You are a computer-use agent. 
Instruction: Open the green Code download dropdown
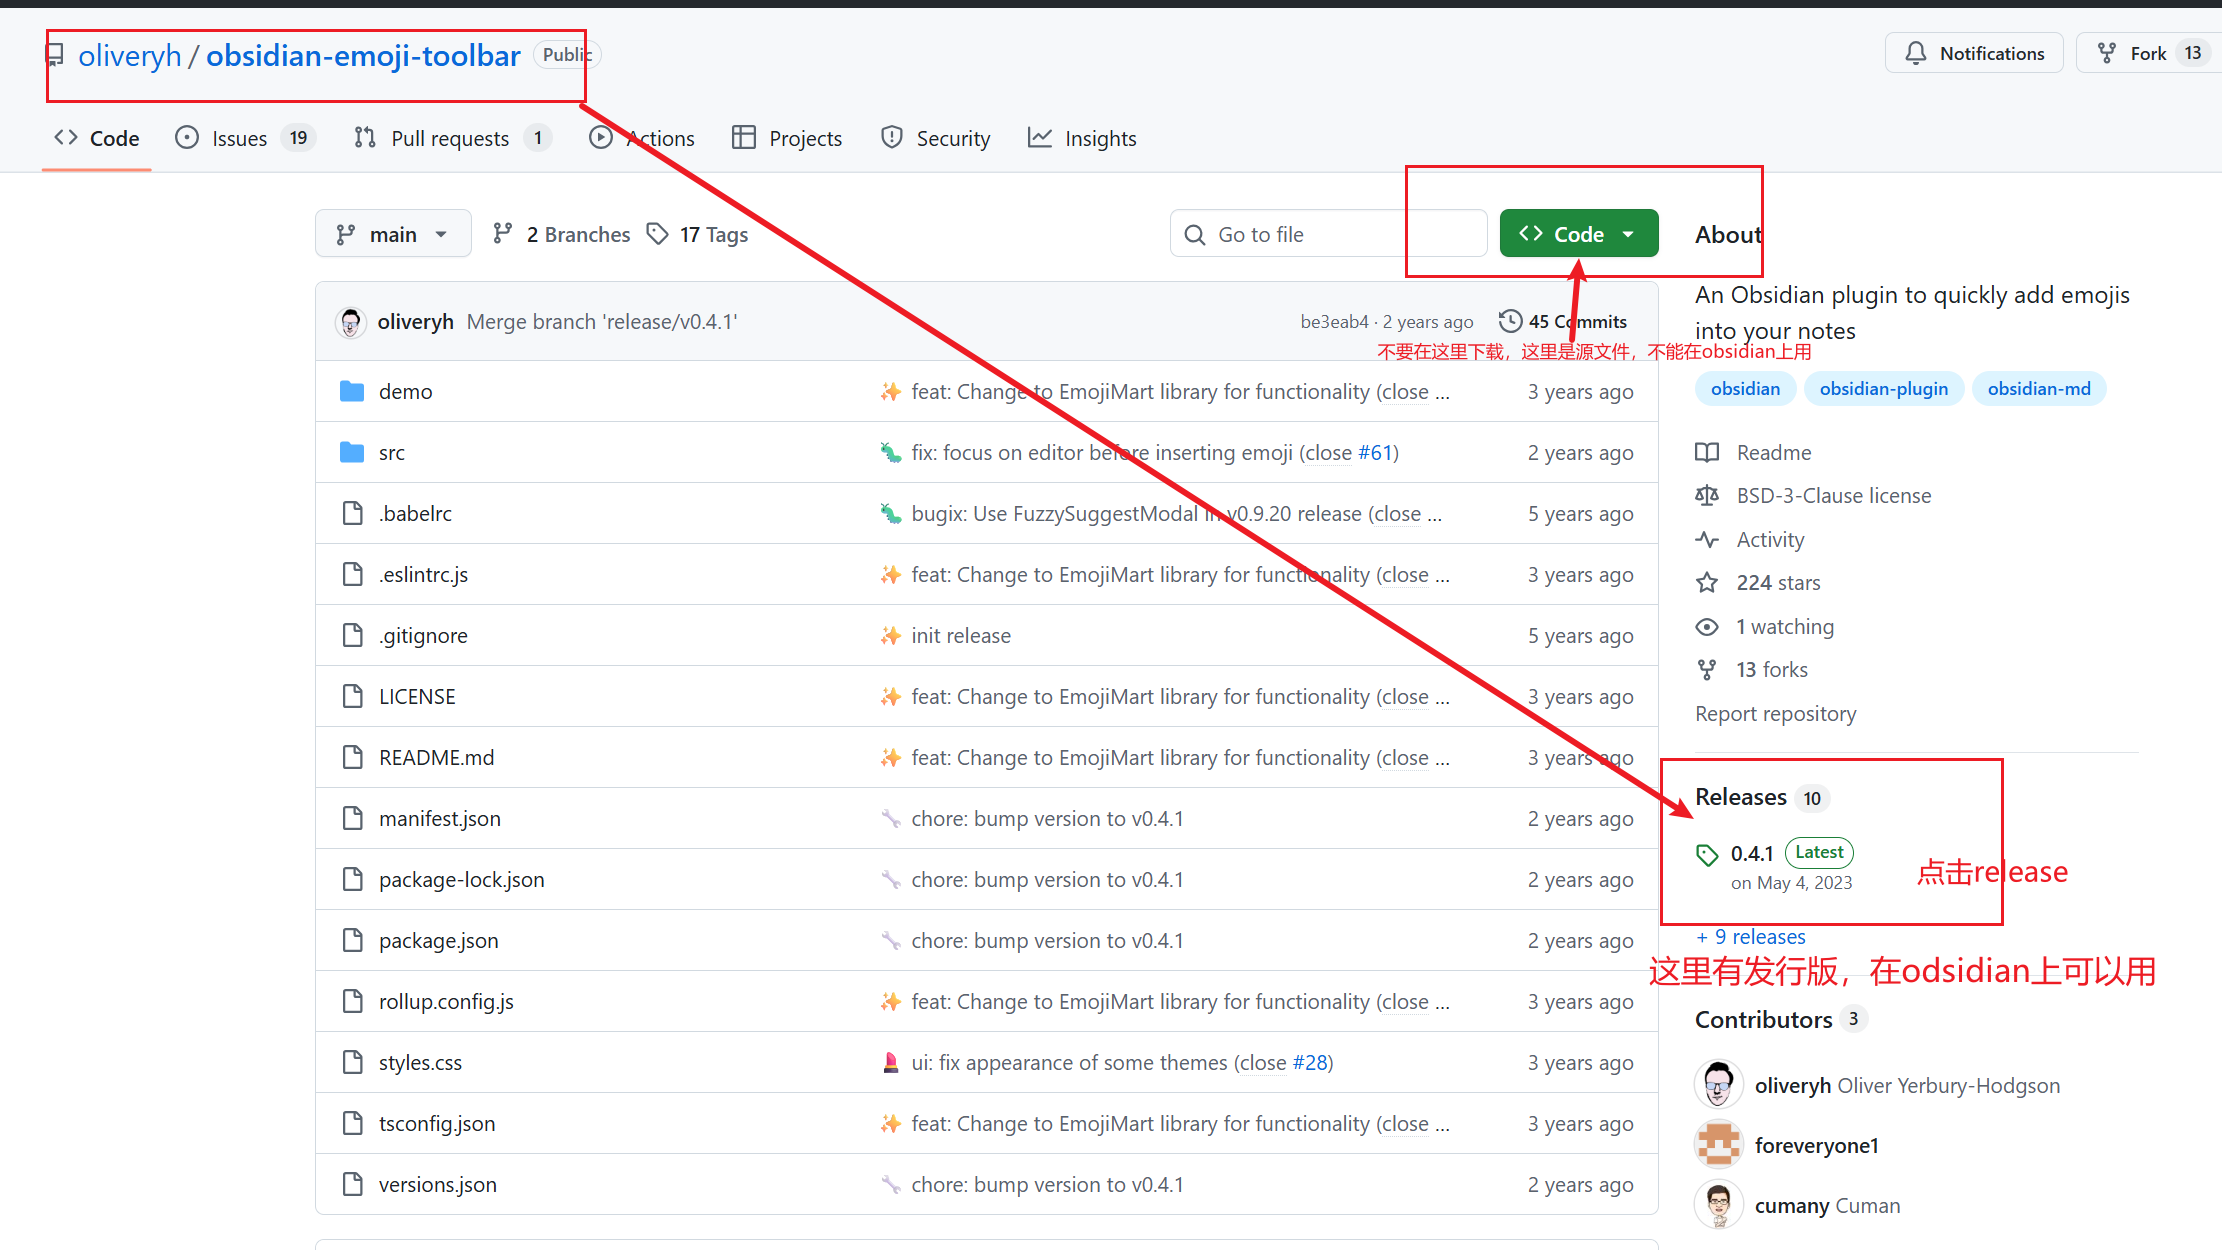click(x=1578, y=233)
